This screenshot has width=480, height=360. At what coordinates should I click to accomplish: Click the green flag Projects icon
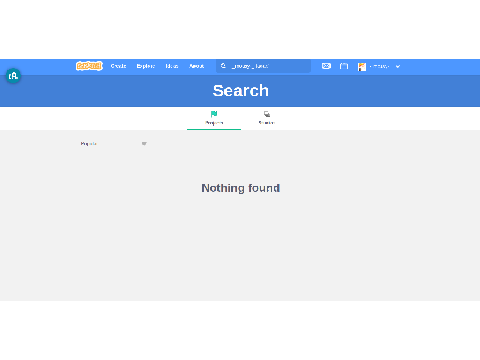click(214, 114)
